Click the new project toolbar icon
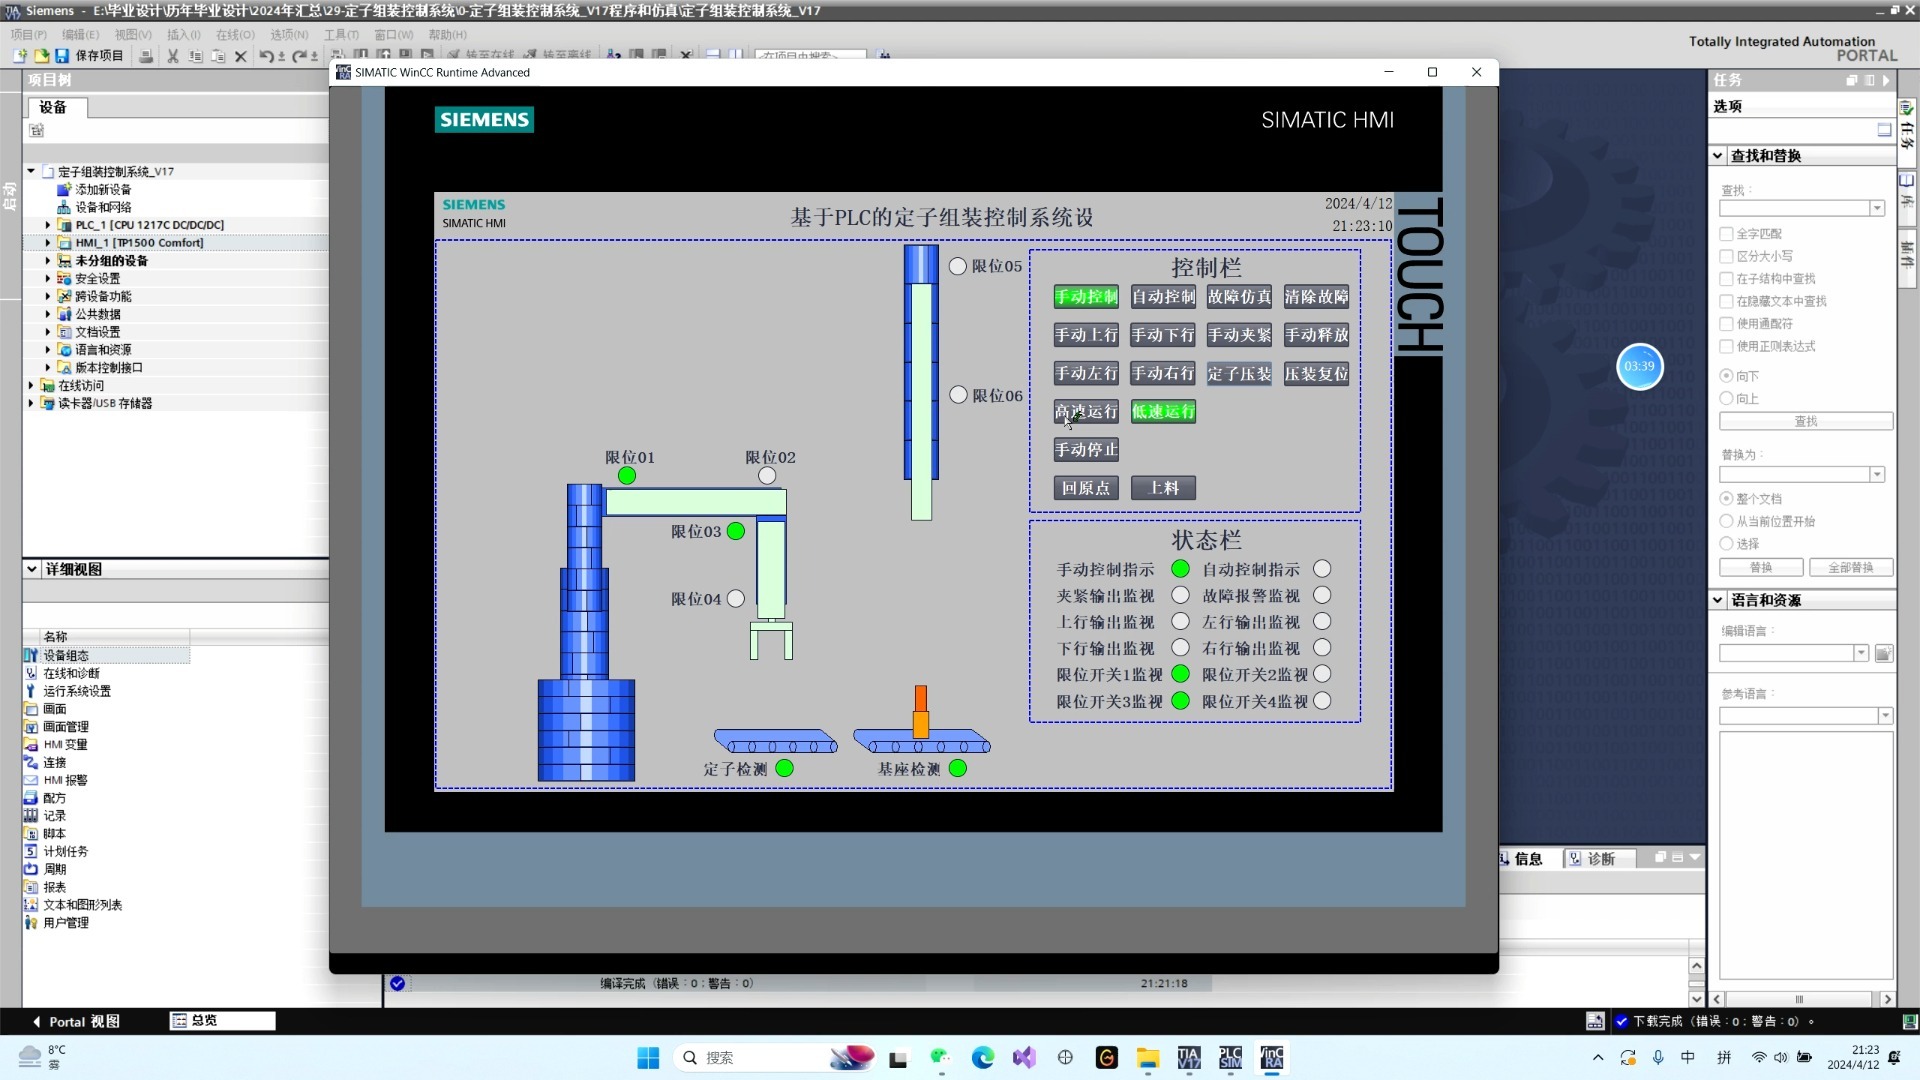Viewport: 1920px width, 1080px height. (x=20, y=56)
